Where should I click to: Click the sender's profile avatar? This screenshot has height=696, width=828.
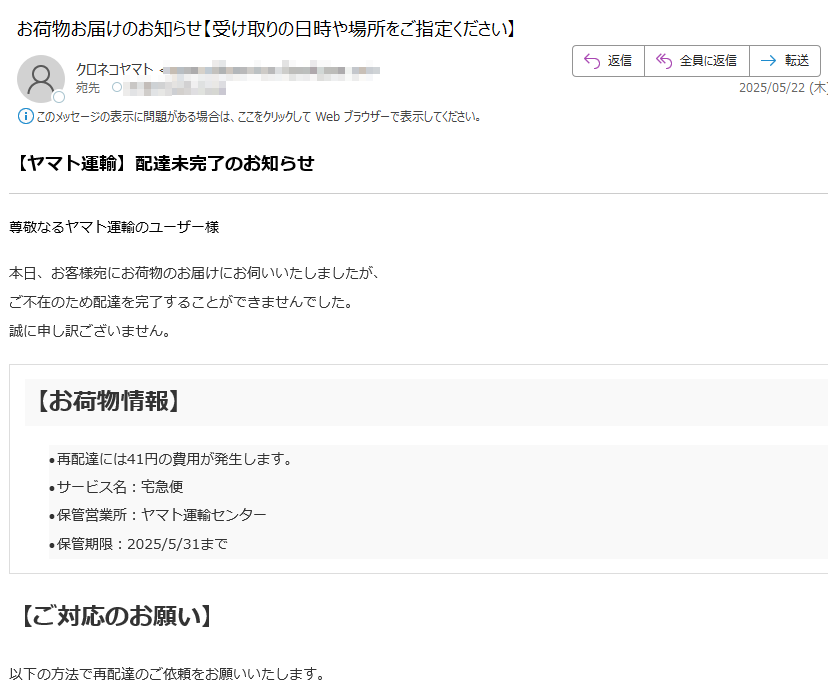click(x=41, y=78)
